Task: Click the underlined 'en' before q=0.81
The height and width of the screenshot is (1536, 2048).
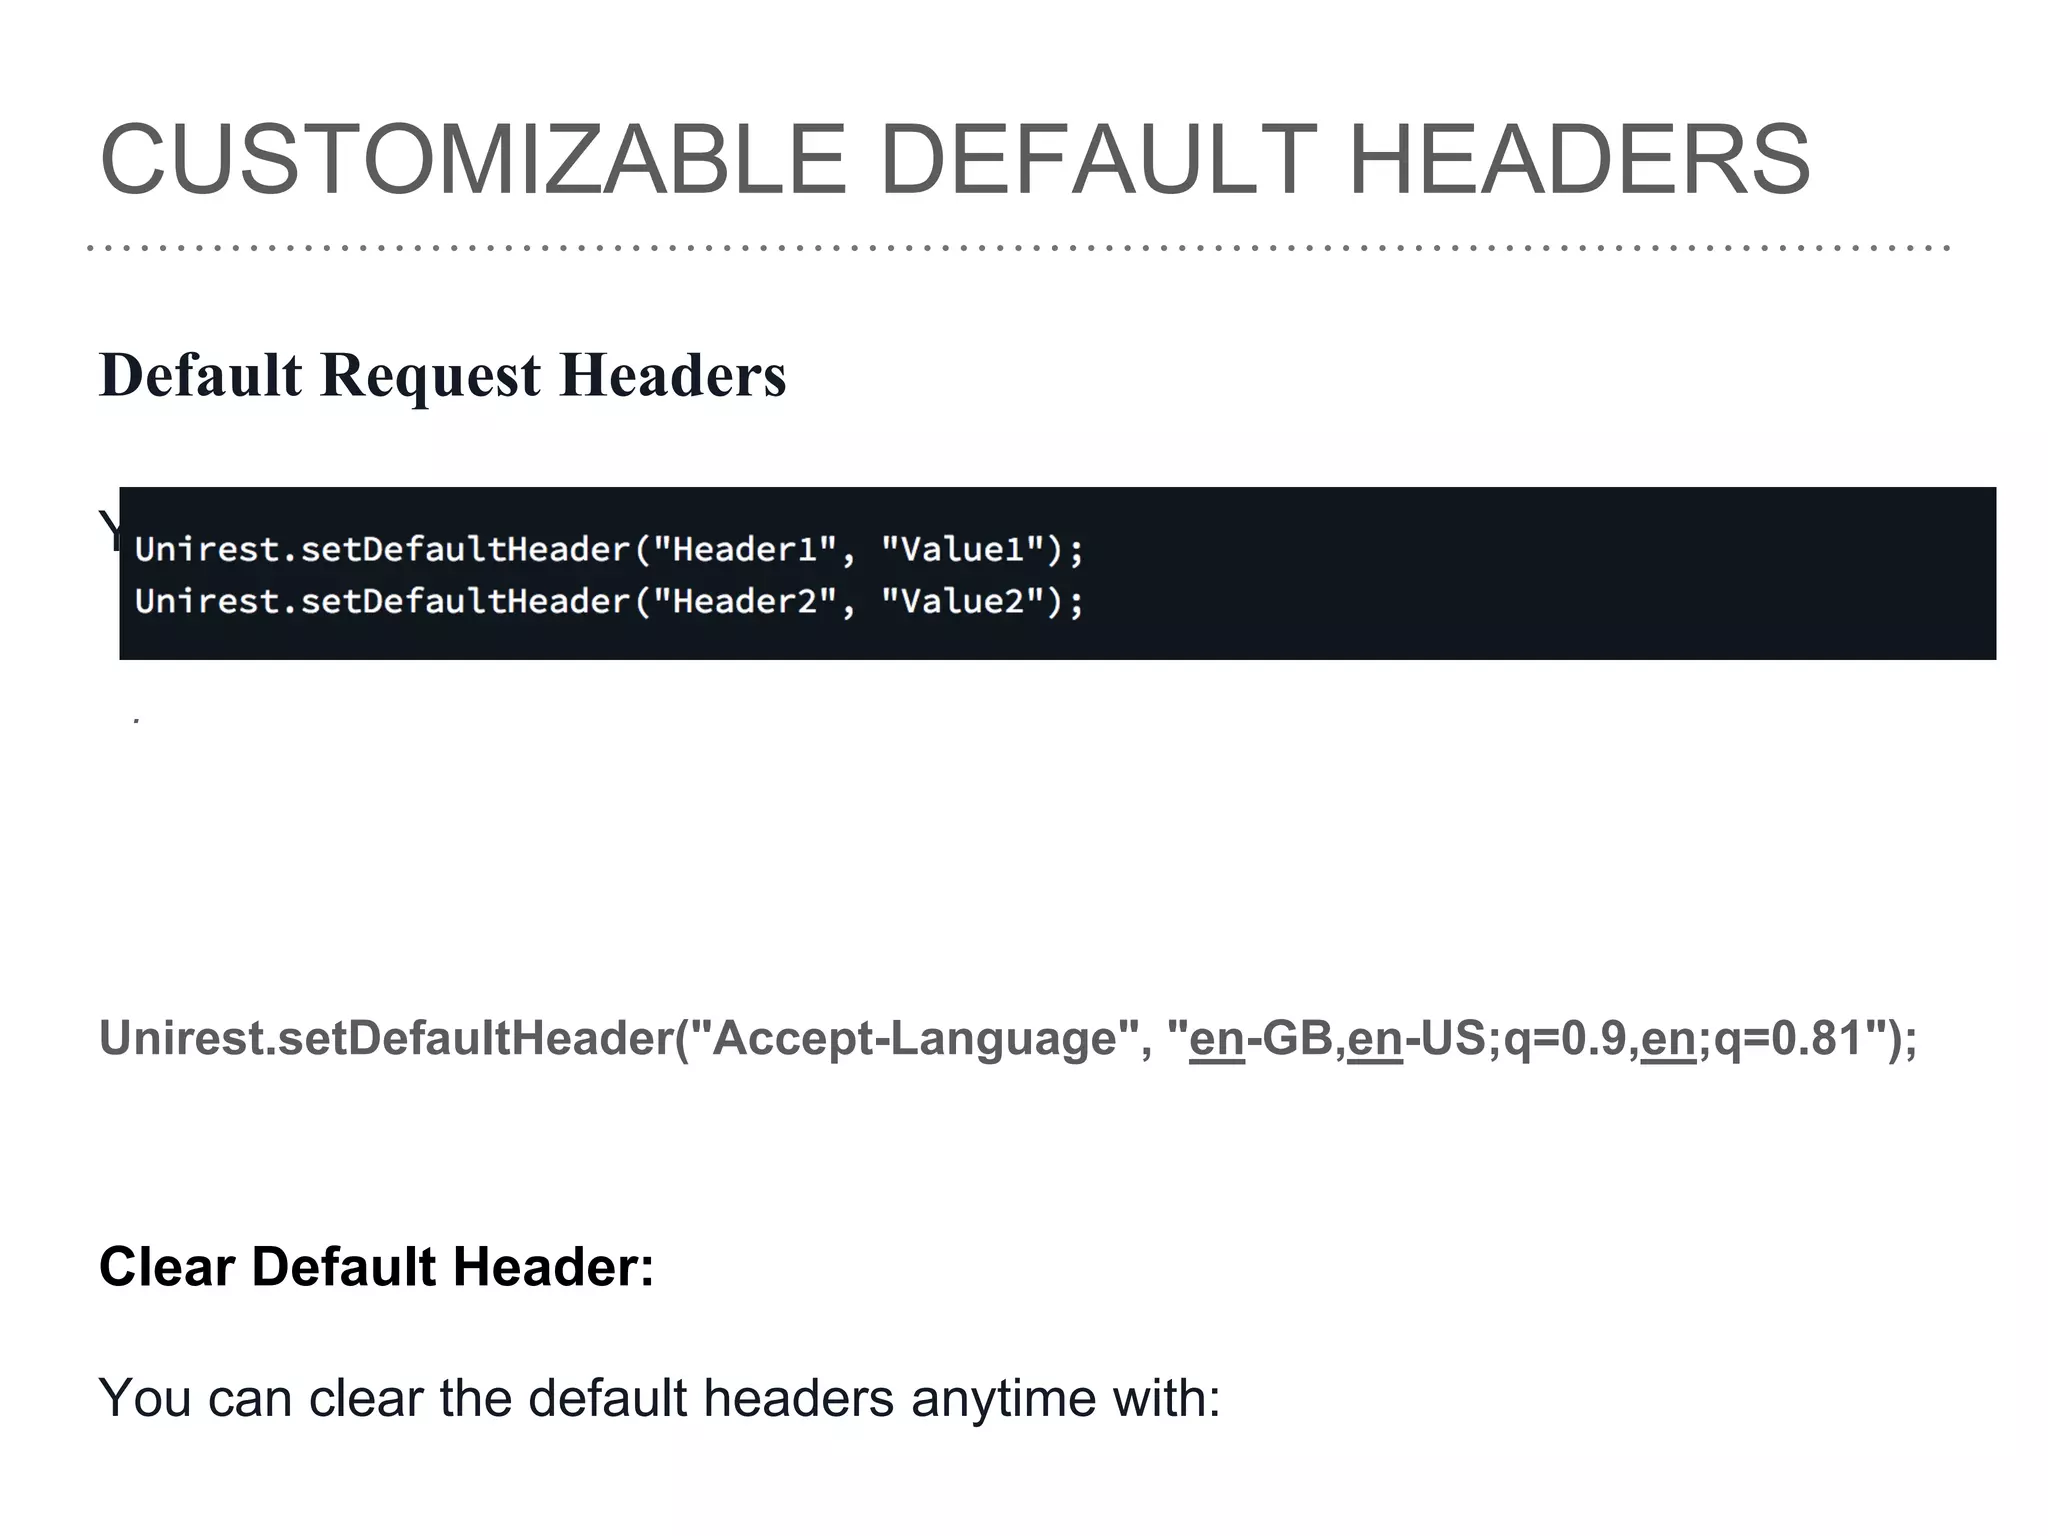Action: [1668, 1040]
